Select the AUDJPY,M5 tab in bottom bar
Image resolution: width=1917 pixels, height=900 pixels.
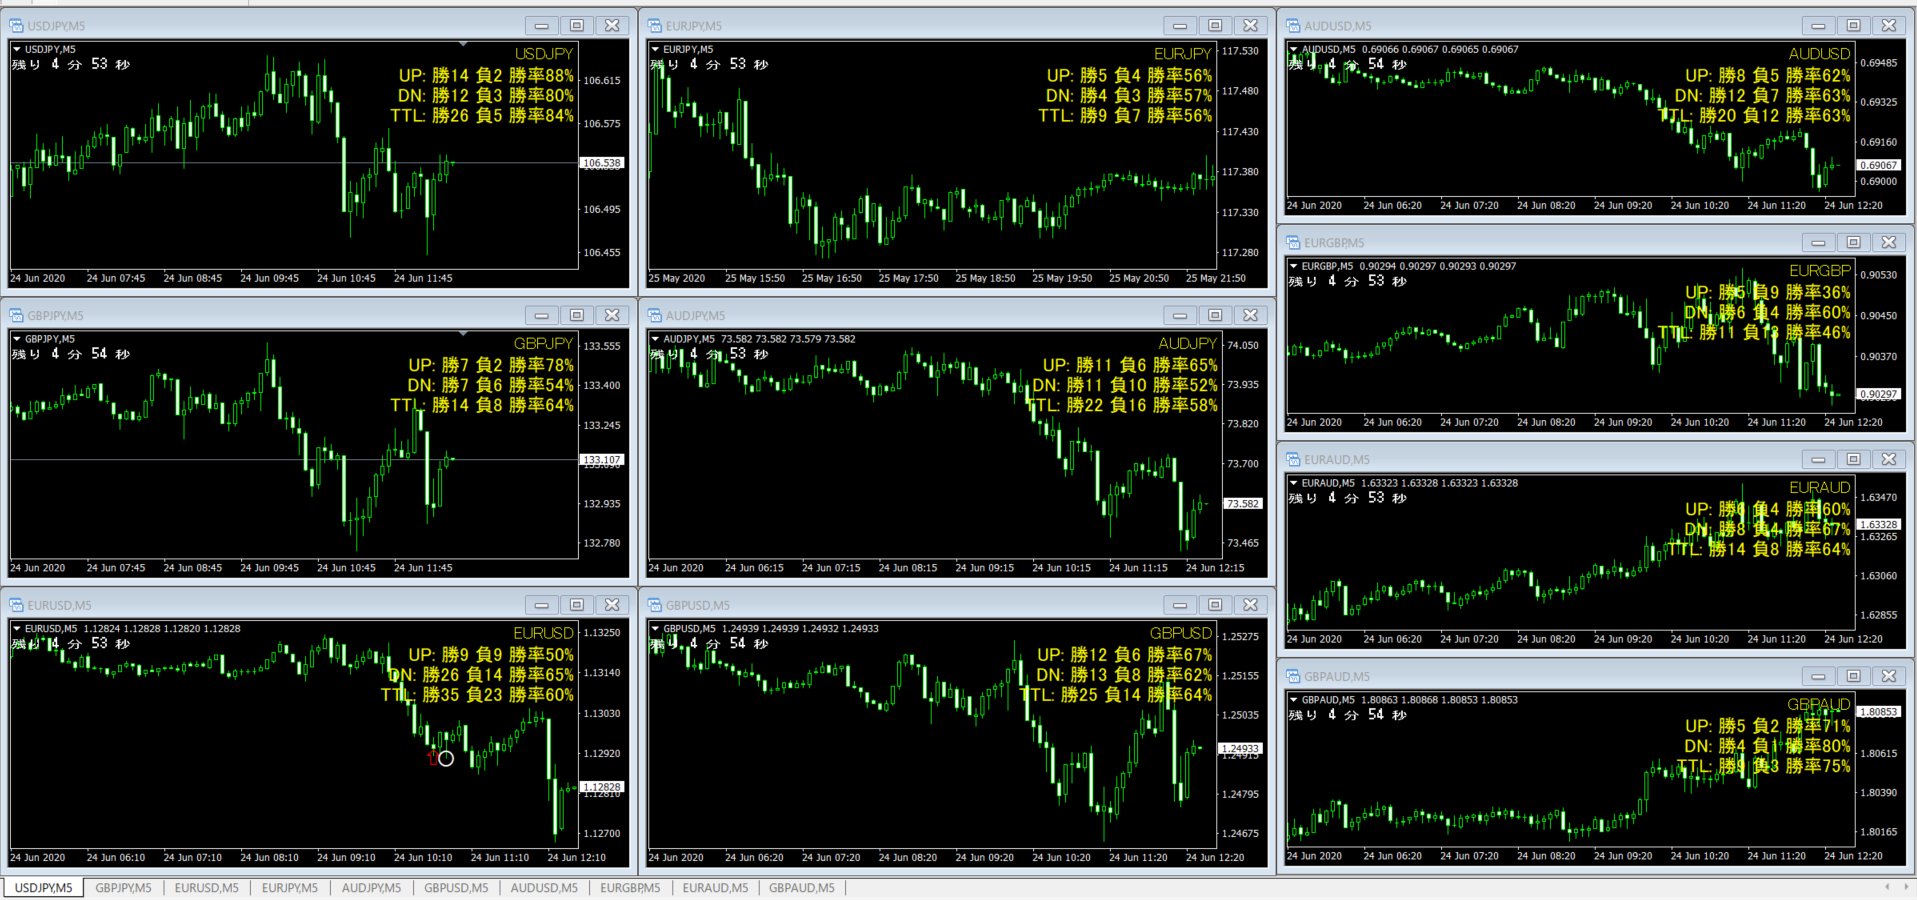tap(371, 888)
